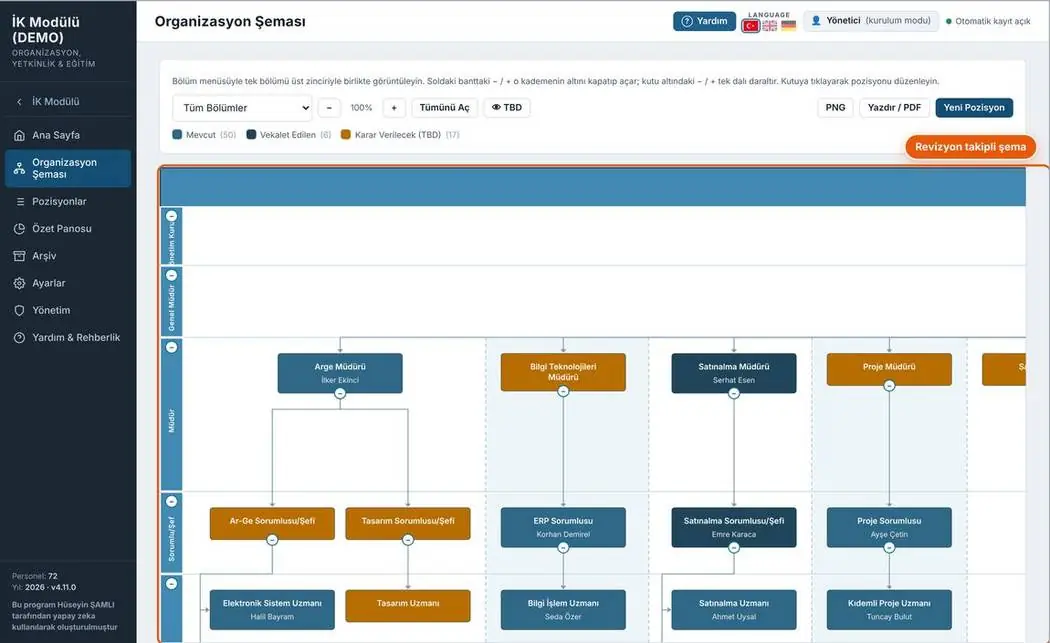
Task: Open Tasarım Uzmanı position box
Action: [408, 605]
